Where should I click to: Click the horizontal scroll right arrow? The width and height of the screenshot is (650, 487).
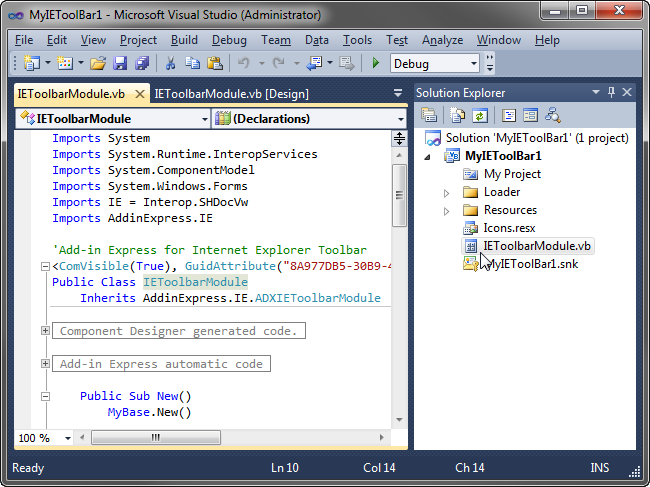pyautogui.click(x=381, y=438)
